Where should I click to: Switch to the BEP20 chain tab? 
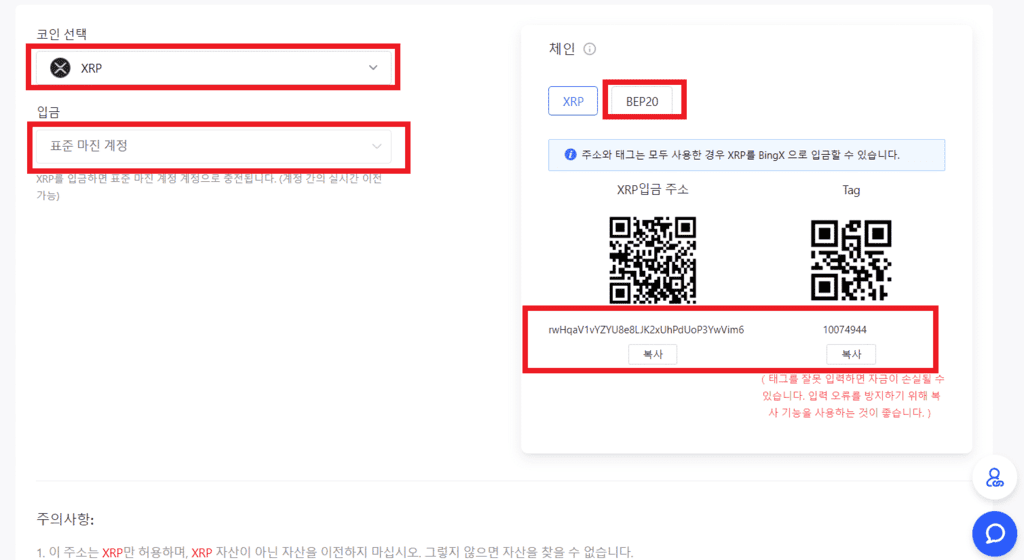tap(642, 101)
